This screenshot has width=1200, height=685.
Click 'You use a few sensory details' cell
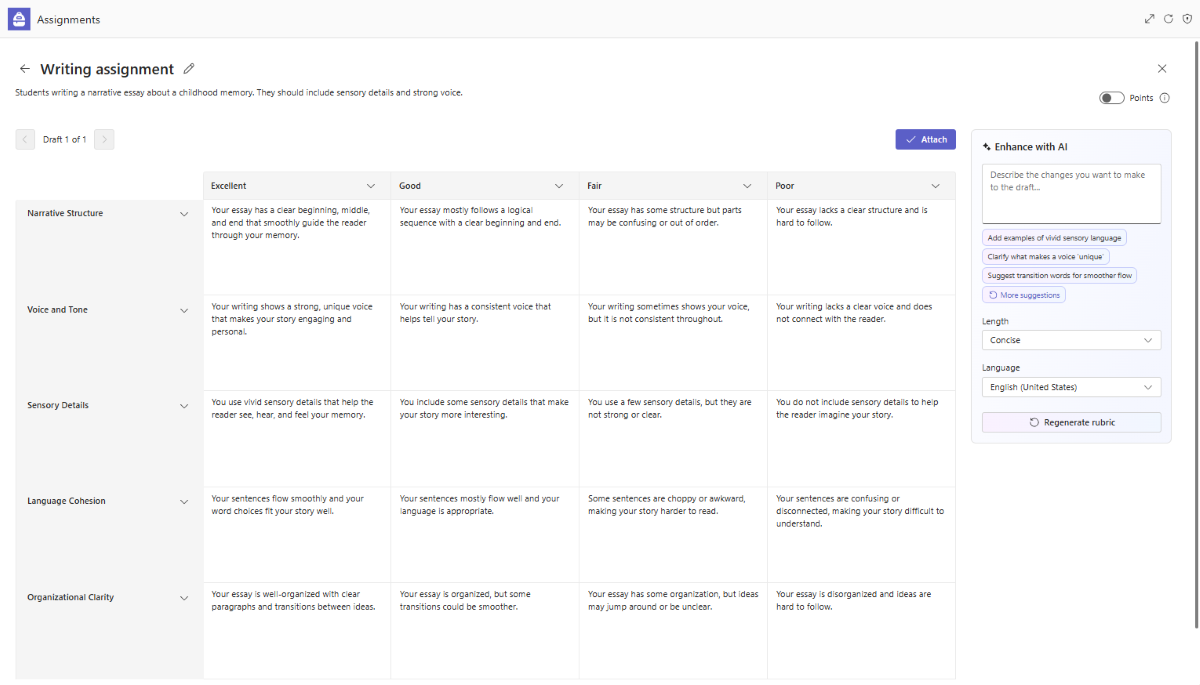[x=673, y=439]
